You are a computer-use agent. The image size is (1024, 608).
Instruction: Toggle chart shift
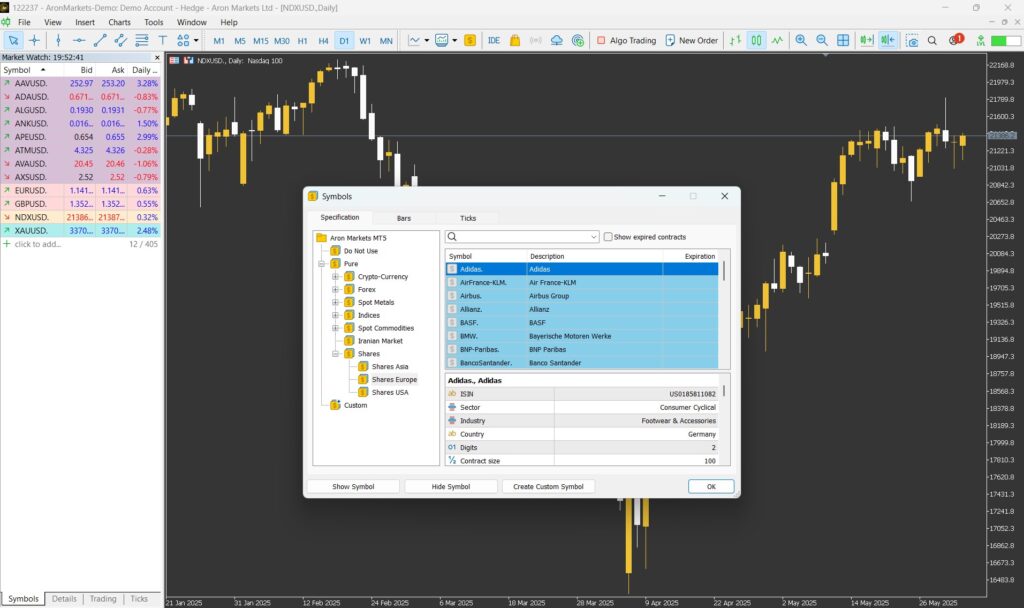click(888, 40)
